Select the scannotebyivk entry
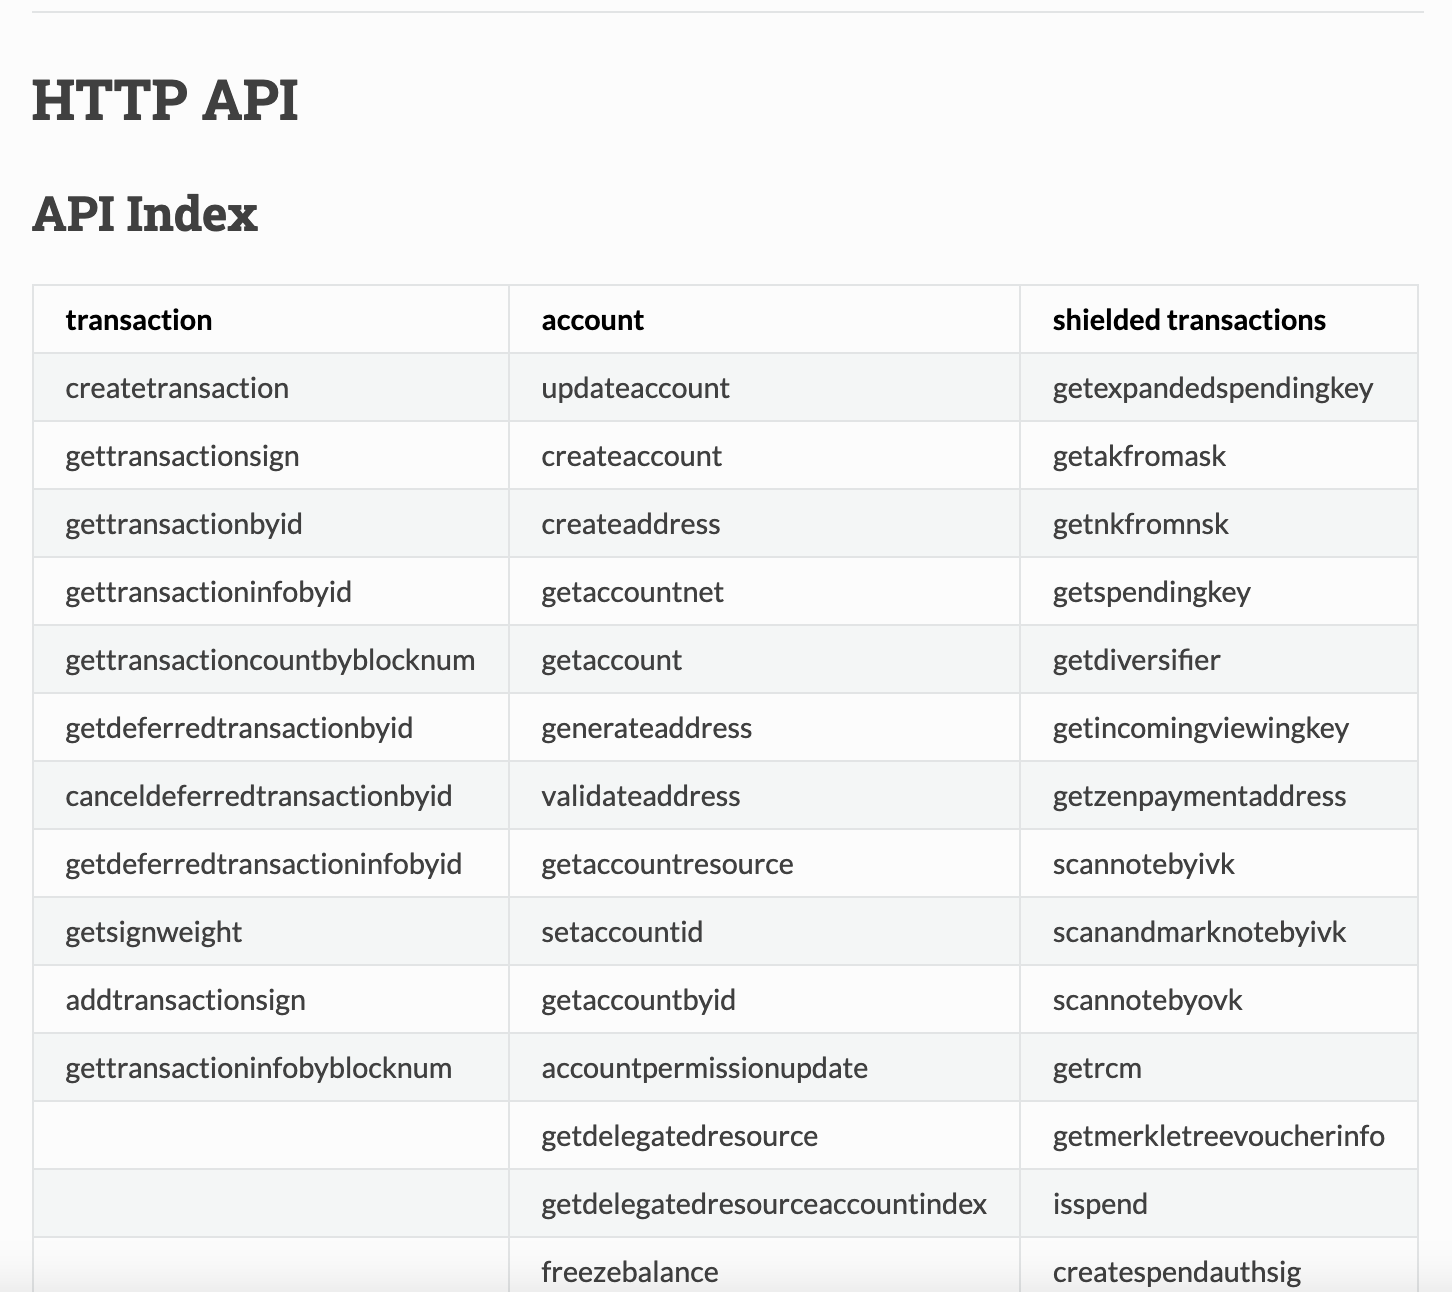Viewport: 1452px width, 1292px height. click(x=1143, y=864)
